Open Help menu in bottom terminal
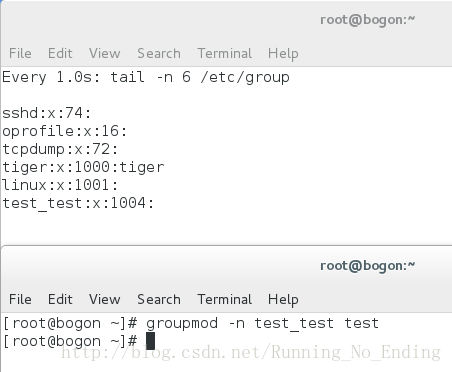452x372 pixels. tap(283, 300)
